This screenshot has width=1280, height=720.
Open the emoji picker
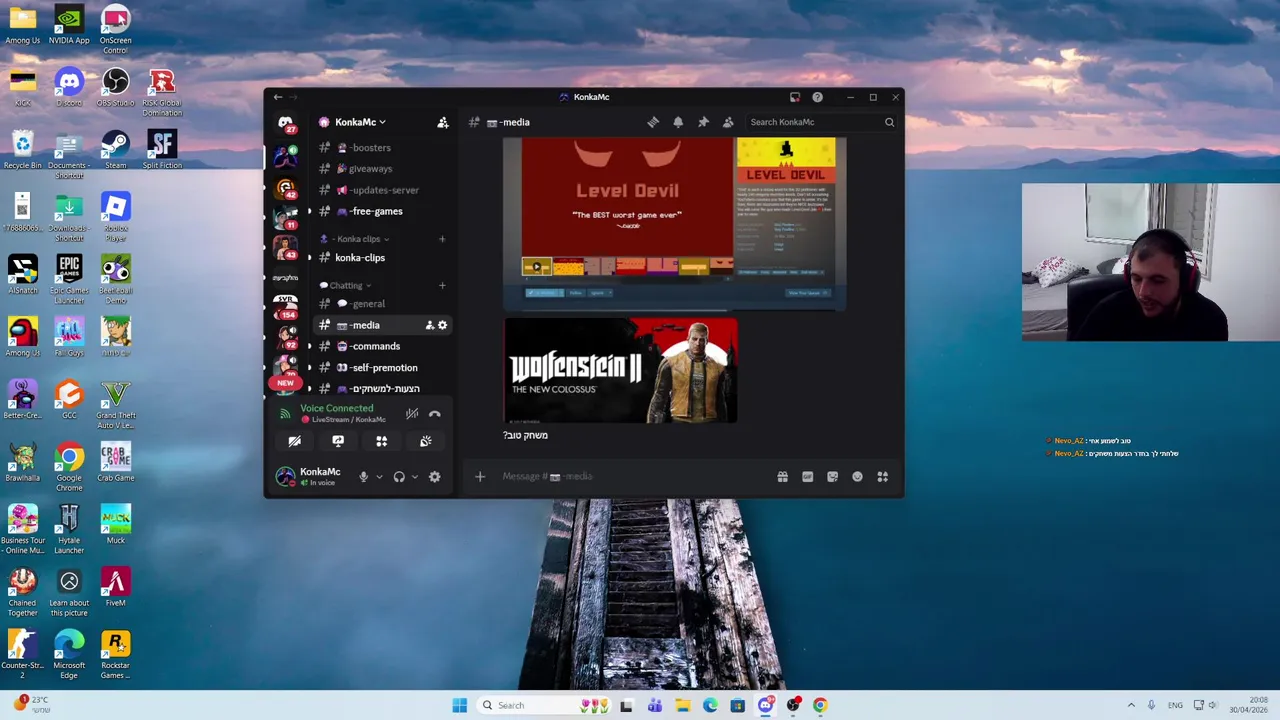coord(858,477)
